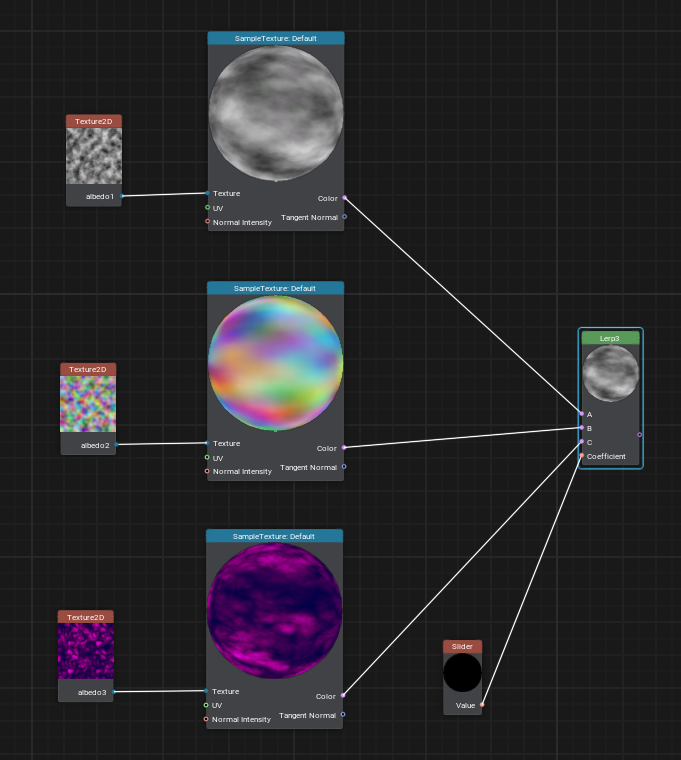Viewport: 681px width, 760px height.
Task: Select the top SampleTexture node header
Action: point(276,38)
